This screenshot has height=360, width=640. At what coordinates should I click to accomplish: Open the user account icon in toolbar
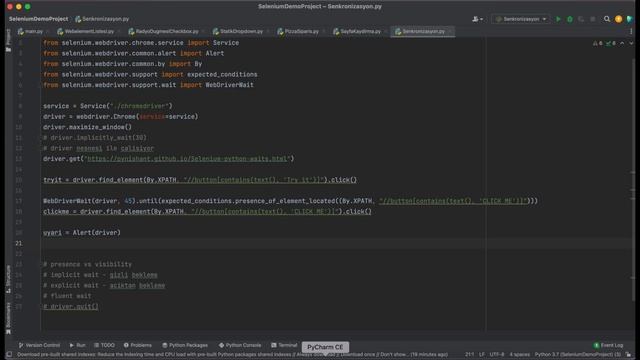tap(477, 19)
